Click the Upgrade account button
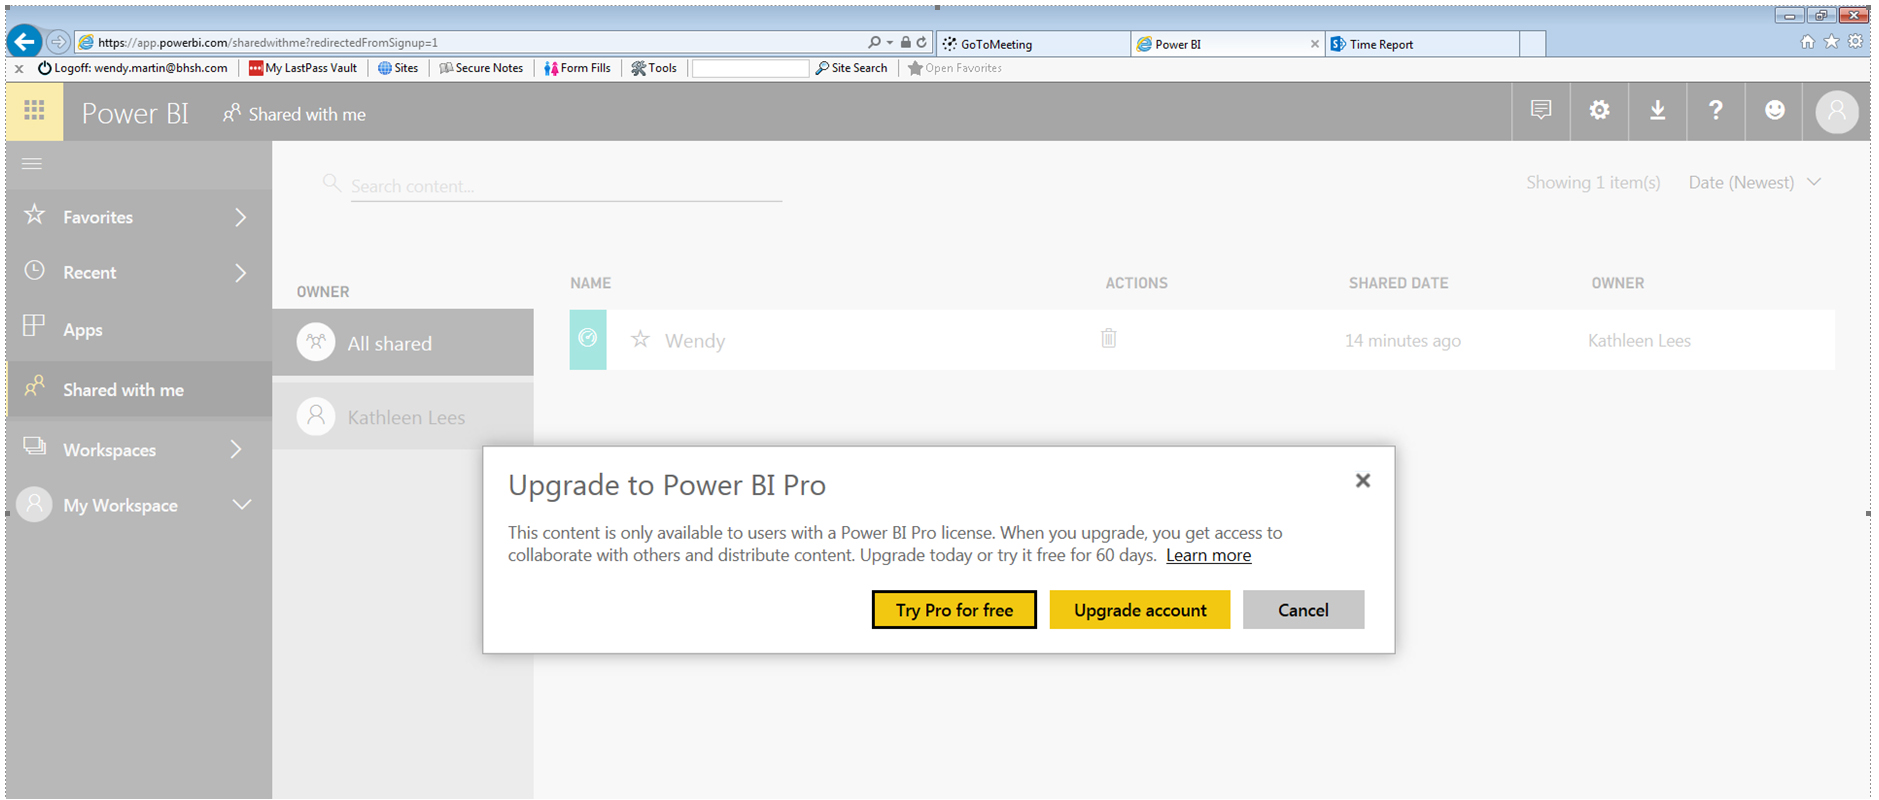Viewport: 1879px width, 800px height. pyautogui.click(x=1140, y=610)
